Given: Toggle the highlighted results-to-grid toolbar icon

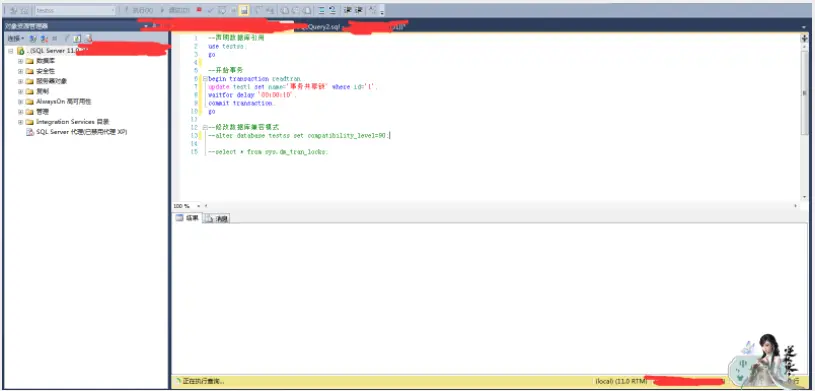Looking at the screenshot, I should [244, 10].
